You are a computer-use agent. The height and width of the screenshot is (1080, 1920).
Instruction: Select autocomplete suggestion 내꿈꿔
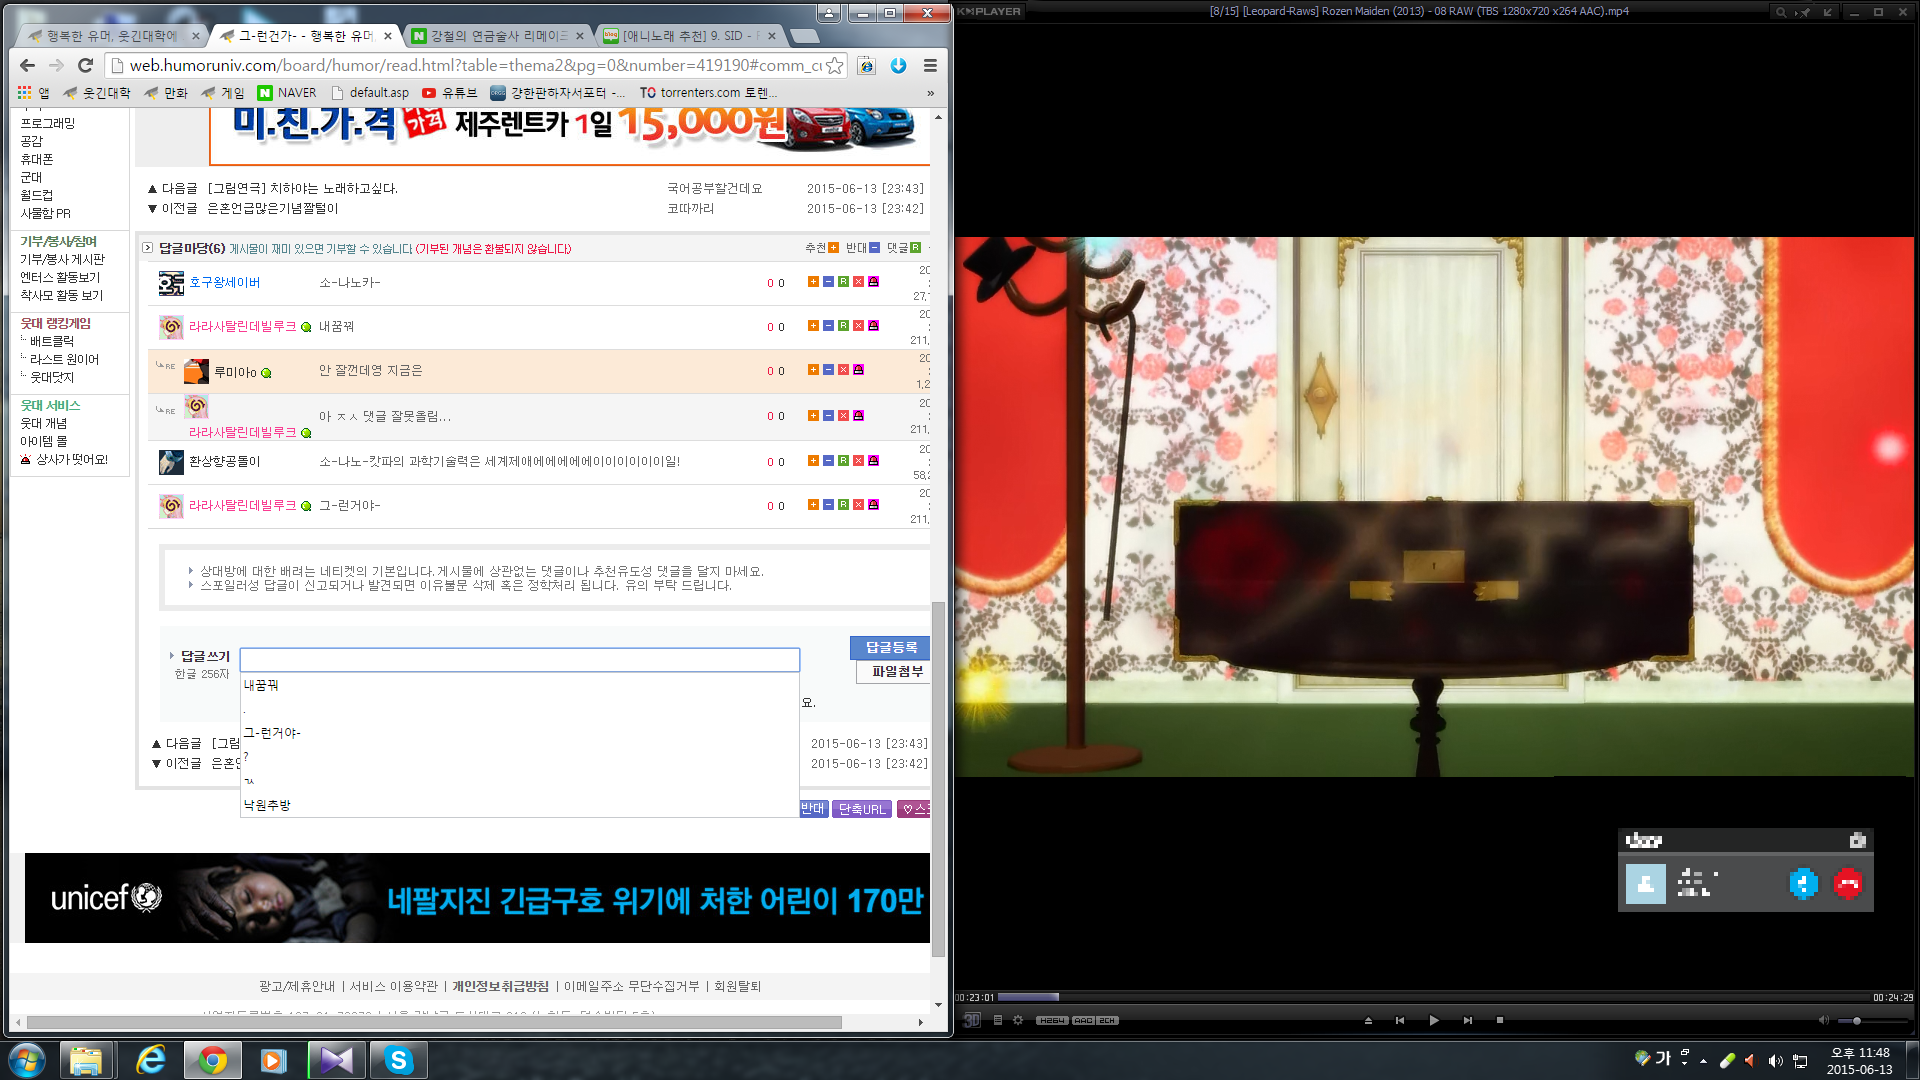click(519, 685)
